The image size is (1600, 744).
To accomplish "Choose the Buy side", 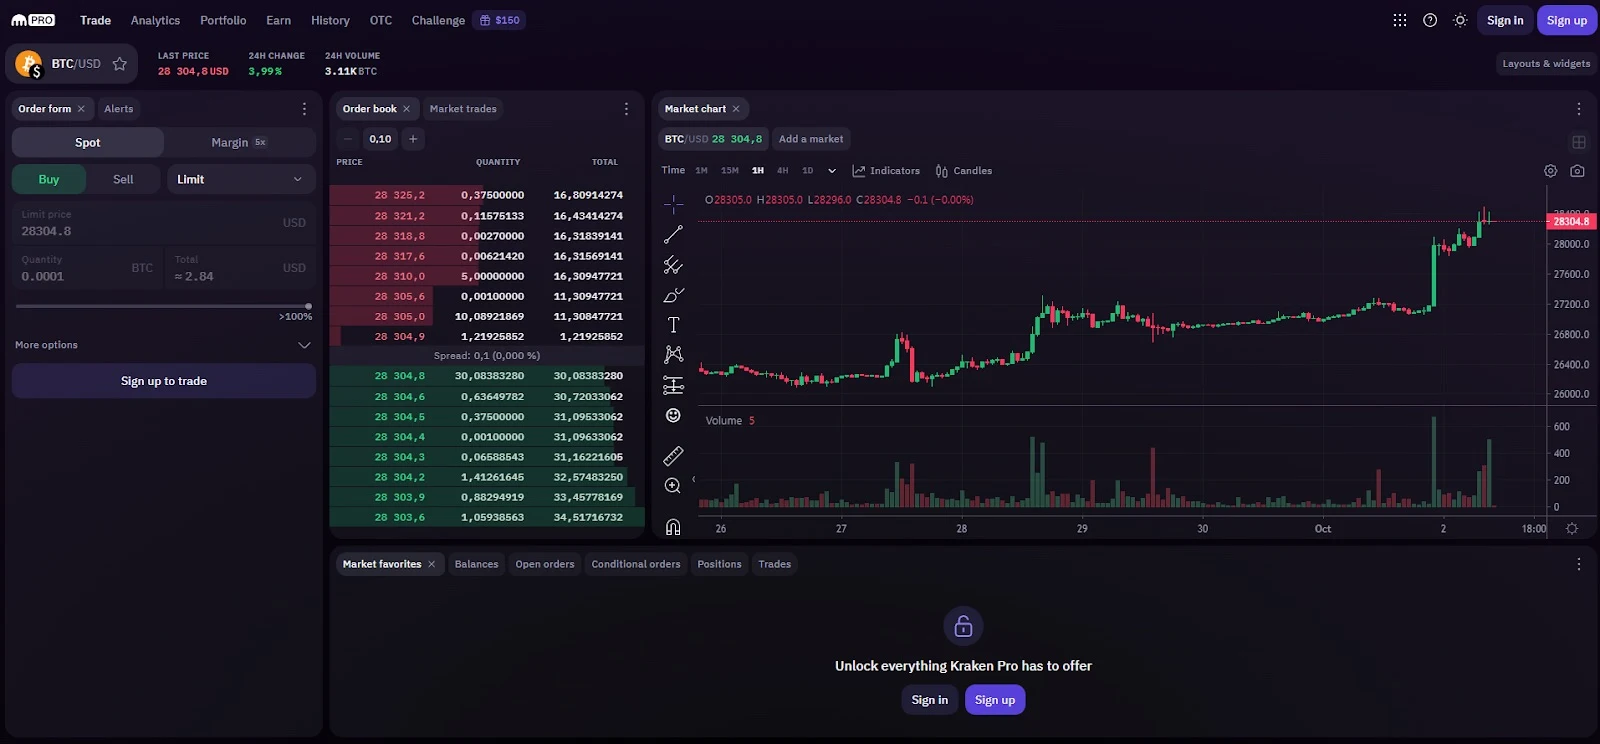I will coord(49,179).
